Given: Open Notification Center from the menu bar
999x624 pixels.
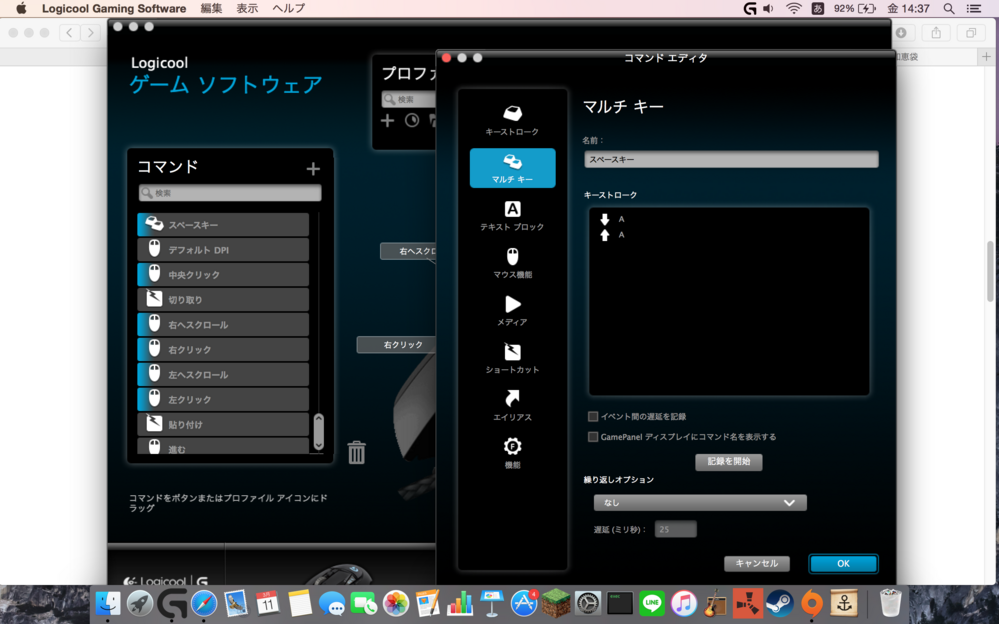Looking at the screenshot, I should (x=974, y=8).
